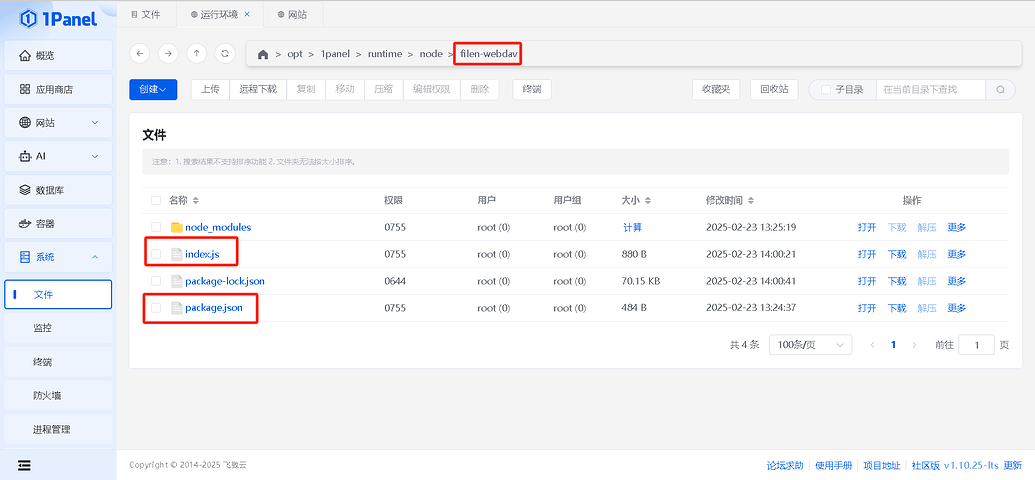The image size is (1035, 480).
Task: Click the index.js file icon
Action: click(x=176, y=254)
